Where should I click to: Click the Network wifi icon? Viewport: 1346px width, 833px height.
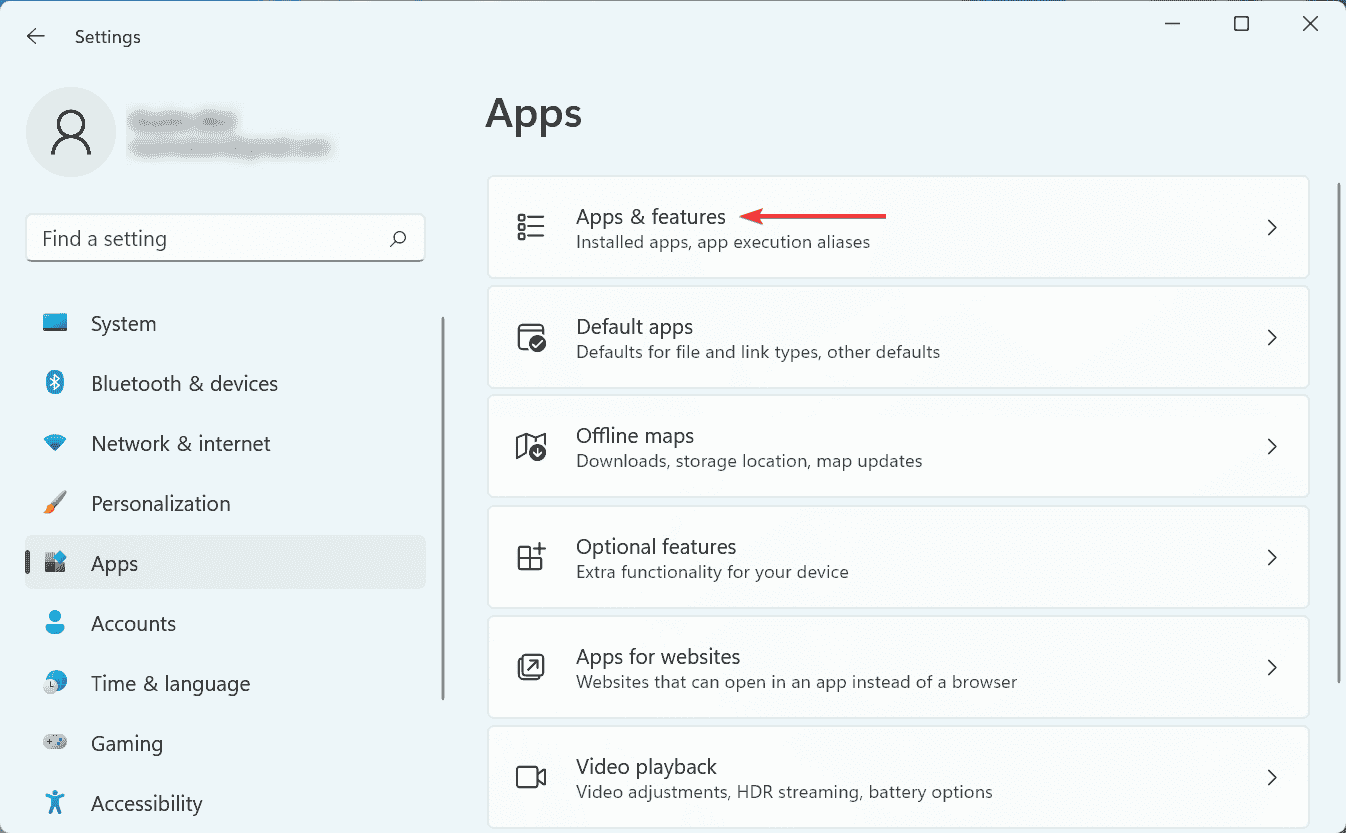[55, 442]
